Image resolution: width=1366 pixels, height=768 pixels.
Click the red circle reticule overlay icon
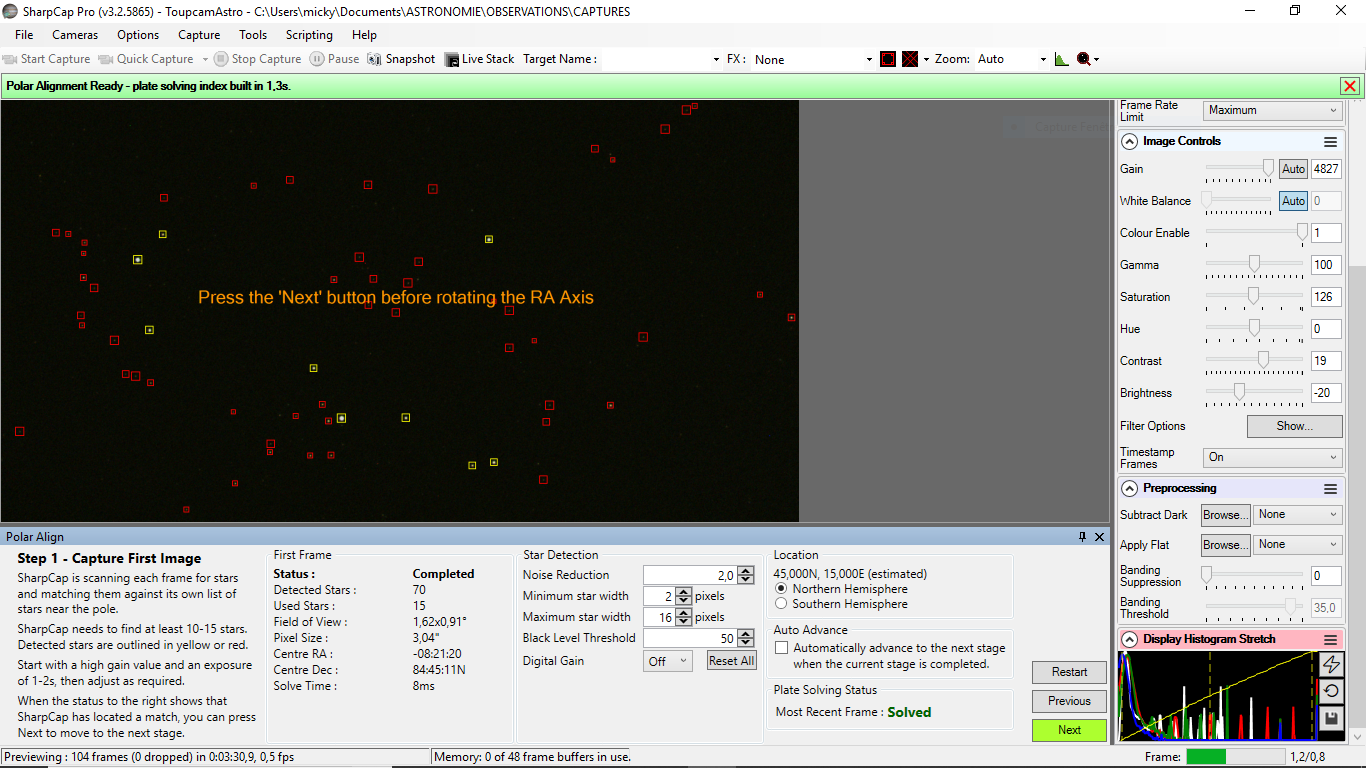888,59
